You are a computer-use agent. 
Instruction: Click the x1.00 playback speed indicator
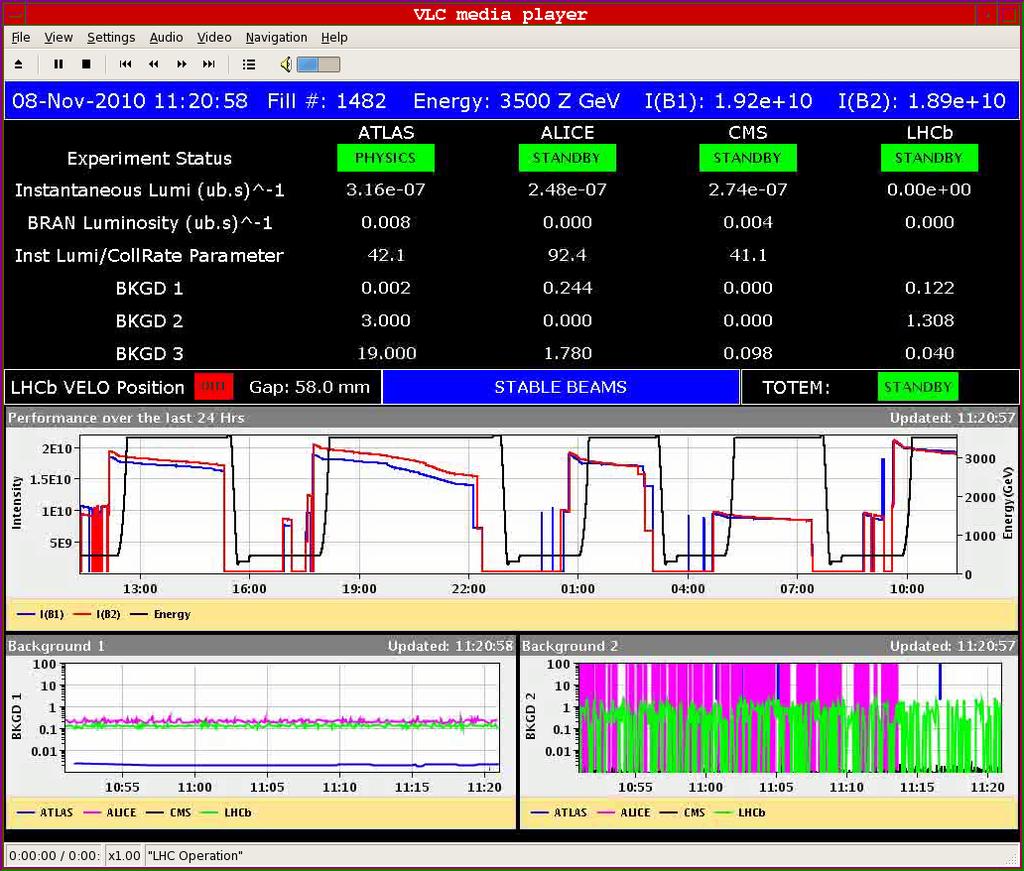point(124,855)
